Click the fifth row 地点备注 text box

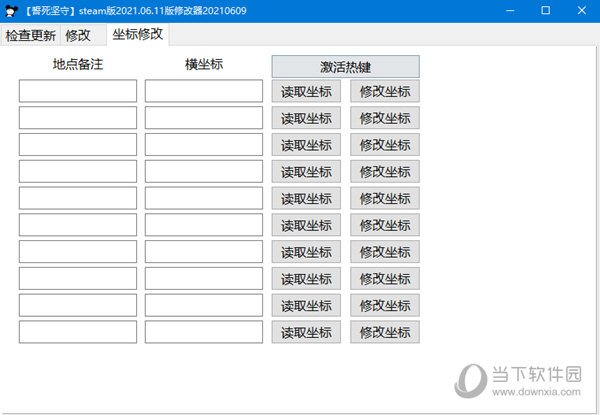tap(78, 198)
